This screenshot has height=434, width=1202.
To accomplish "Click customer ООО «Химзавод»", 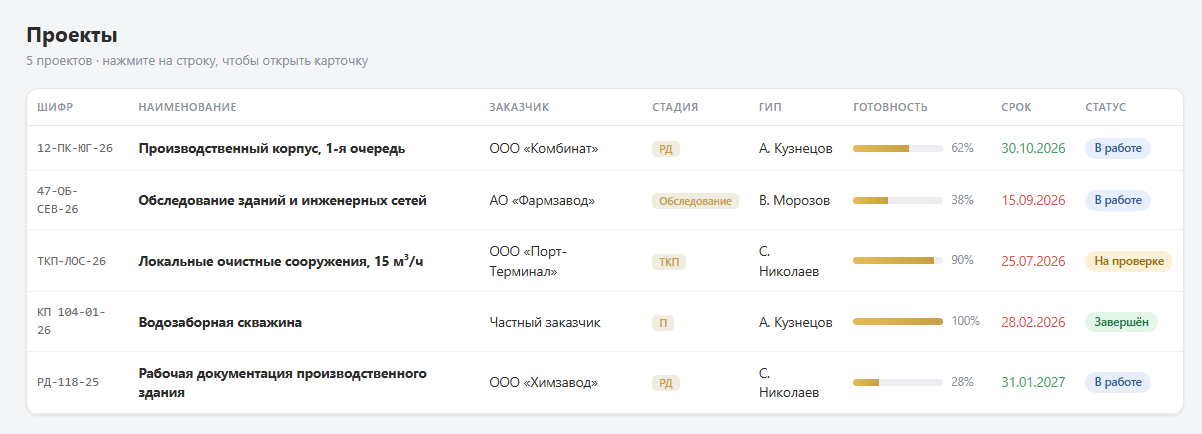I will point(544,382).
